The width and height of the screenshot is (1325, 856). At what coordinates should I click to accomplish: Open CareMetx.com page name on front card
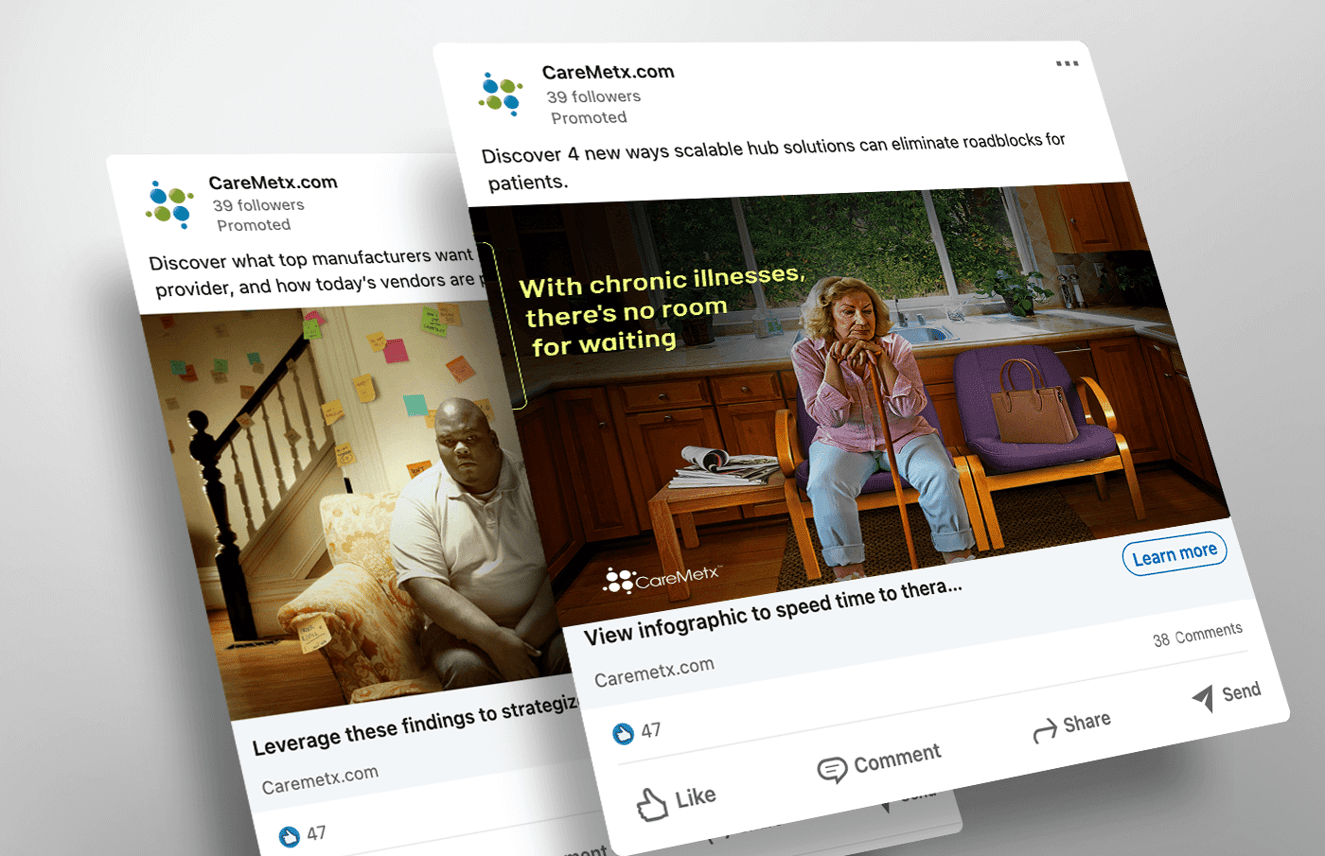pyautogui.click(x=608, y=72)
